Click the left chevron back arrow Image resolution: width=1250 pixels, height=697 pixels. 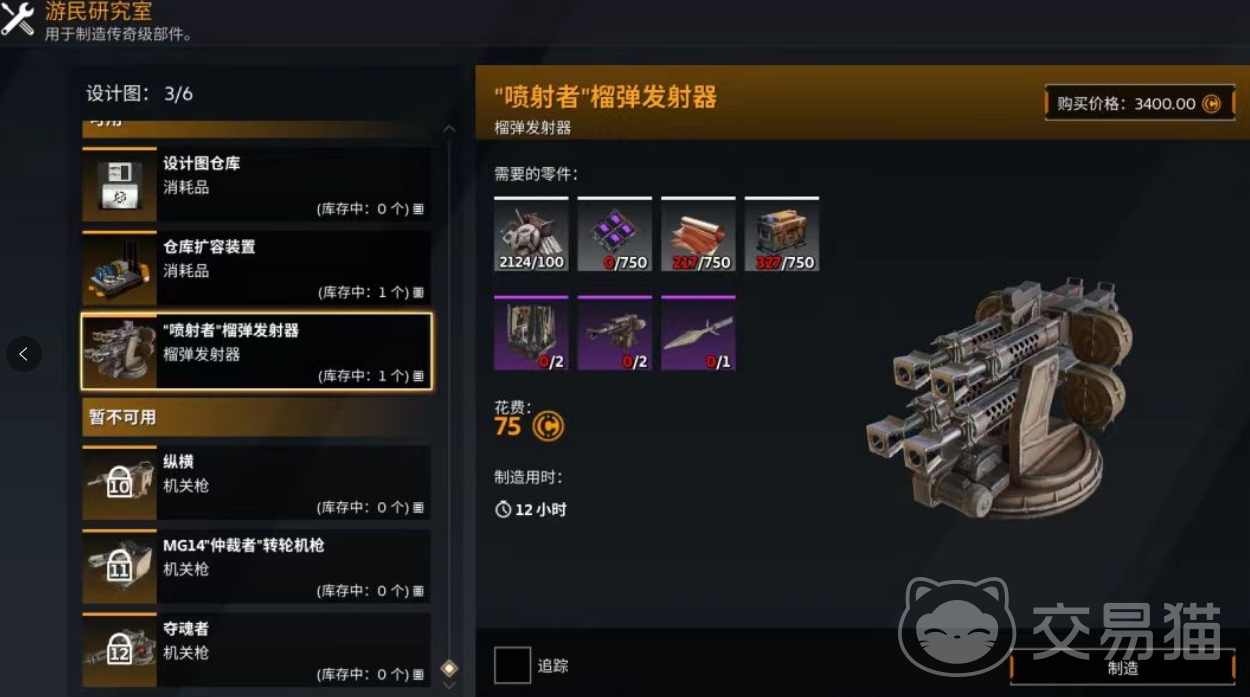point(24,353)
